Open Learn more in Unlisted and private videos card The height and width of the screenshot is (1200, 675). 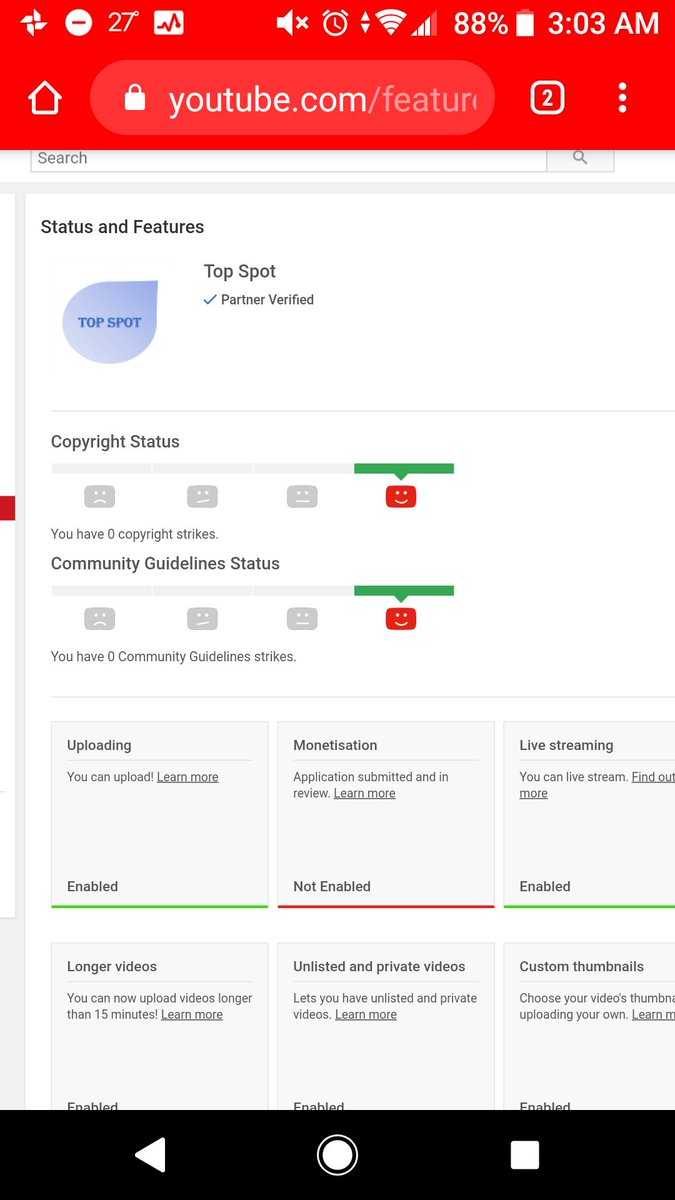coord(366,1015)
